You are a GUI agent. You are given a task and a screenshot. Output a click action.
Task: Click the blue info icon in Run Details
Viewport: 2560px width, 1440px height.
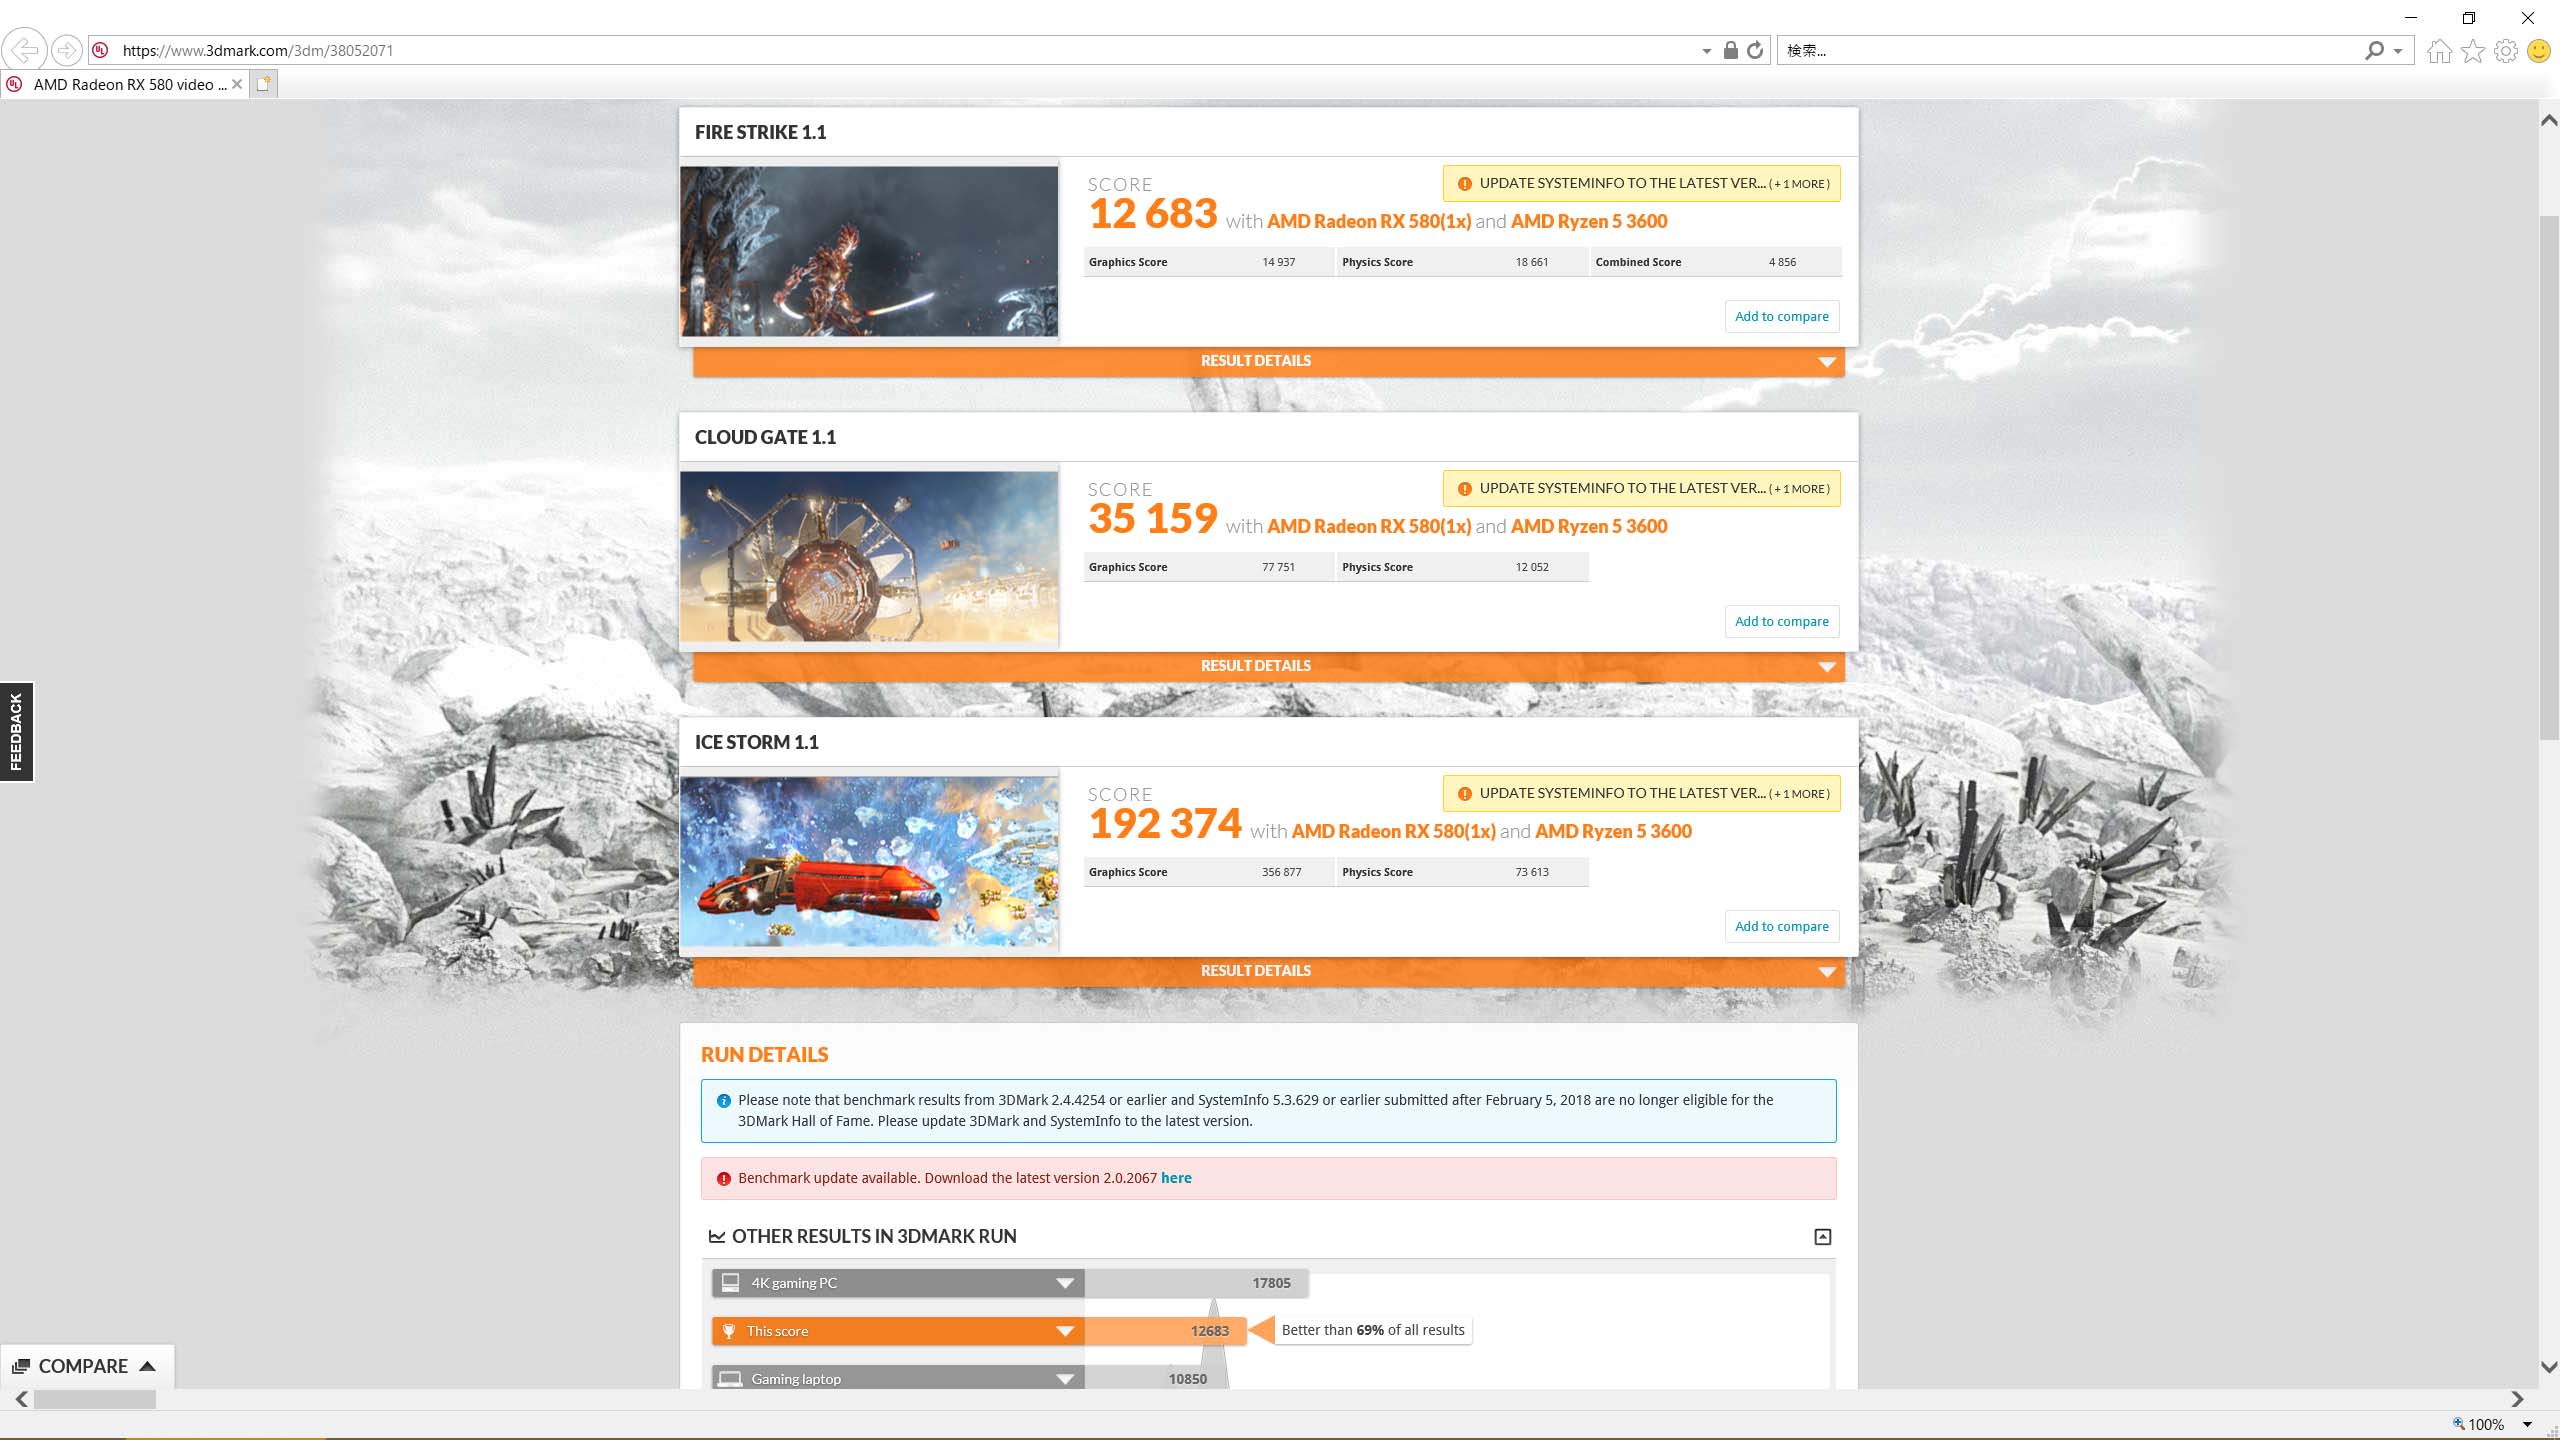[724, 1101]
